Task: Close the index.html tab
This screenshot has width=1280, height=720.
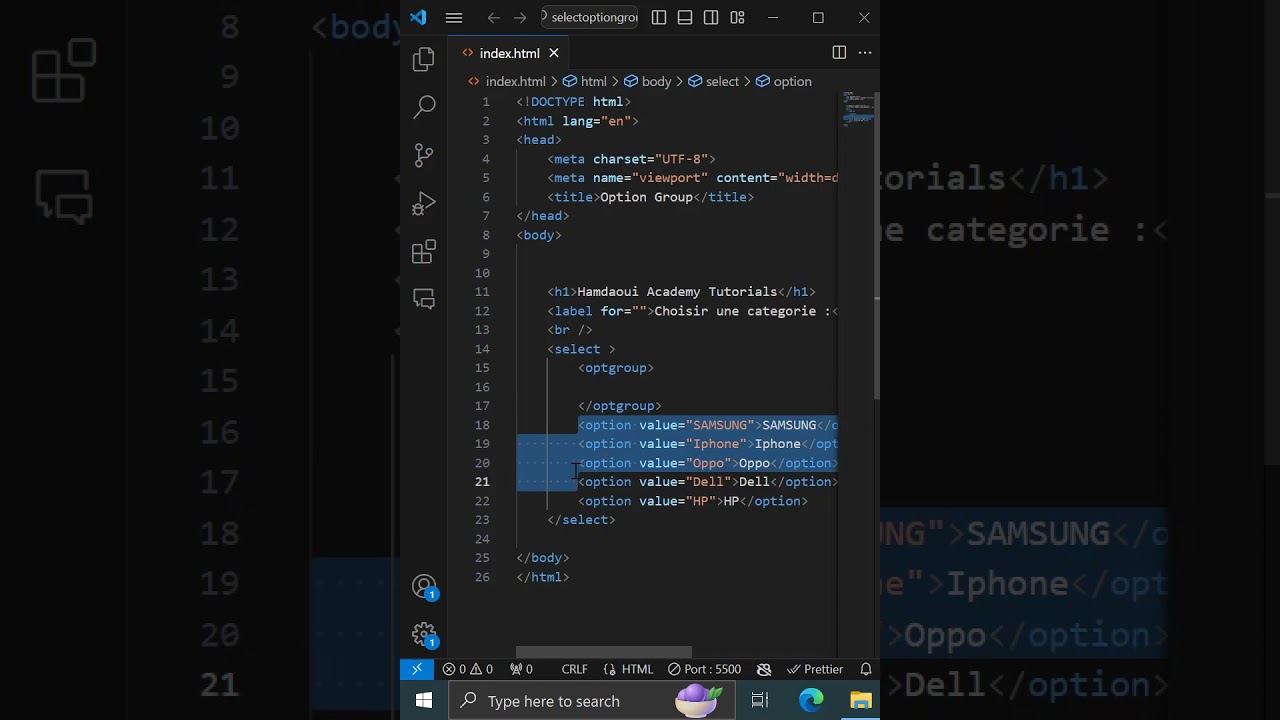Action: 554,53
